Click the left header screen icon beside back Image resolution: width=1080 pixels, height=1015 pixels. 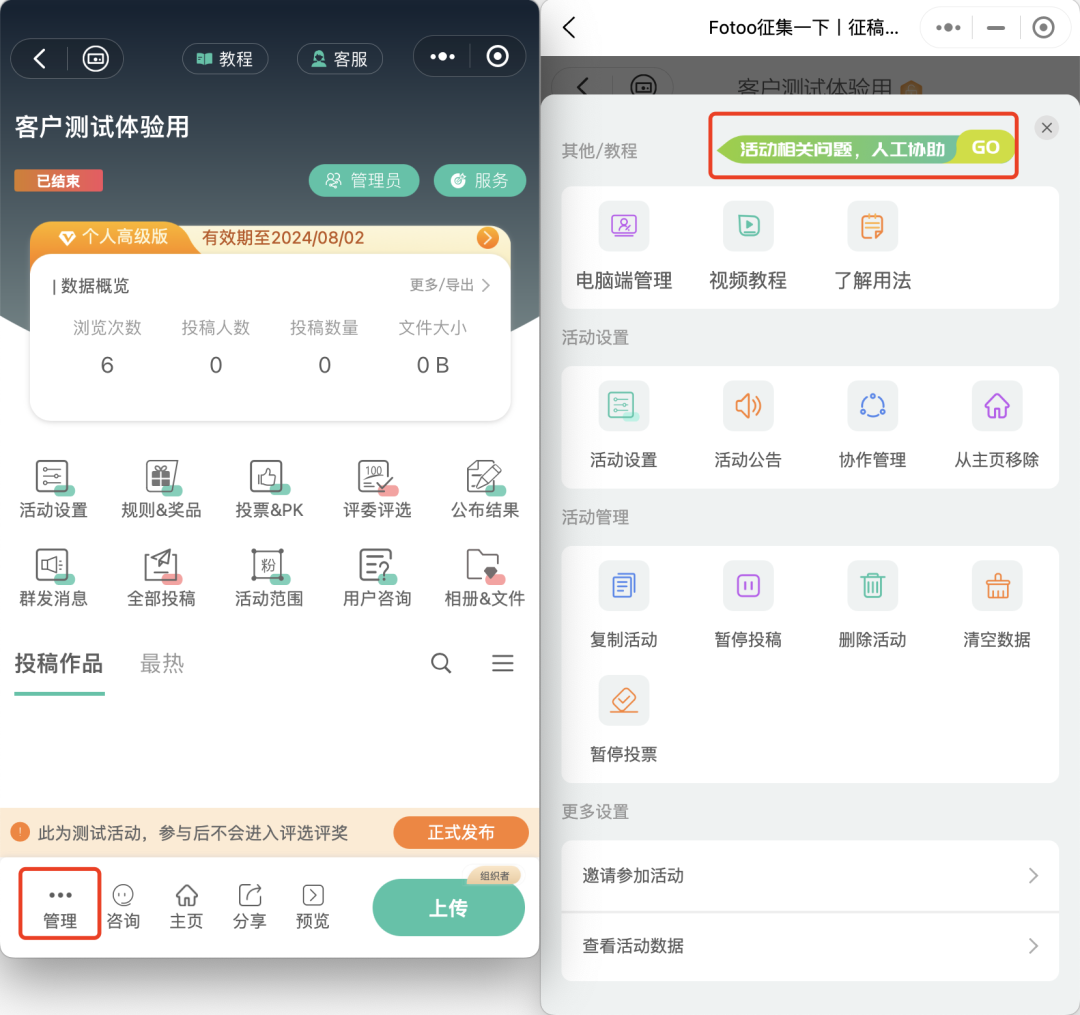coord(95,59)
